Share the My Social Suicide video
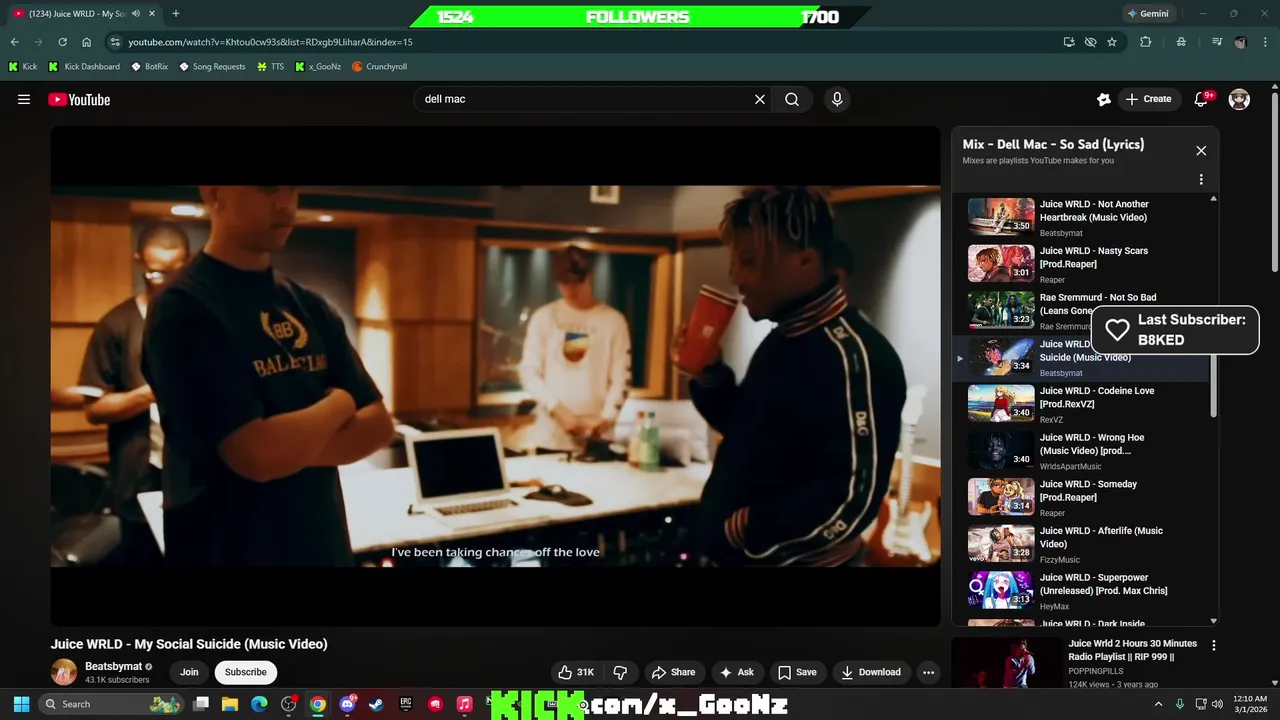 673,672
